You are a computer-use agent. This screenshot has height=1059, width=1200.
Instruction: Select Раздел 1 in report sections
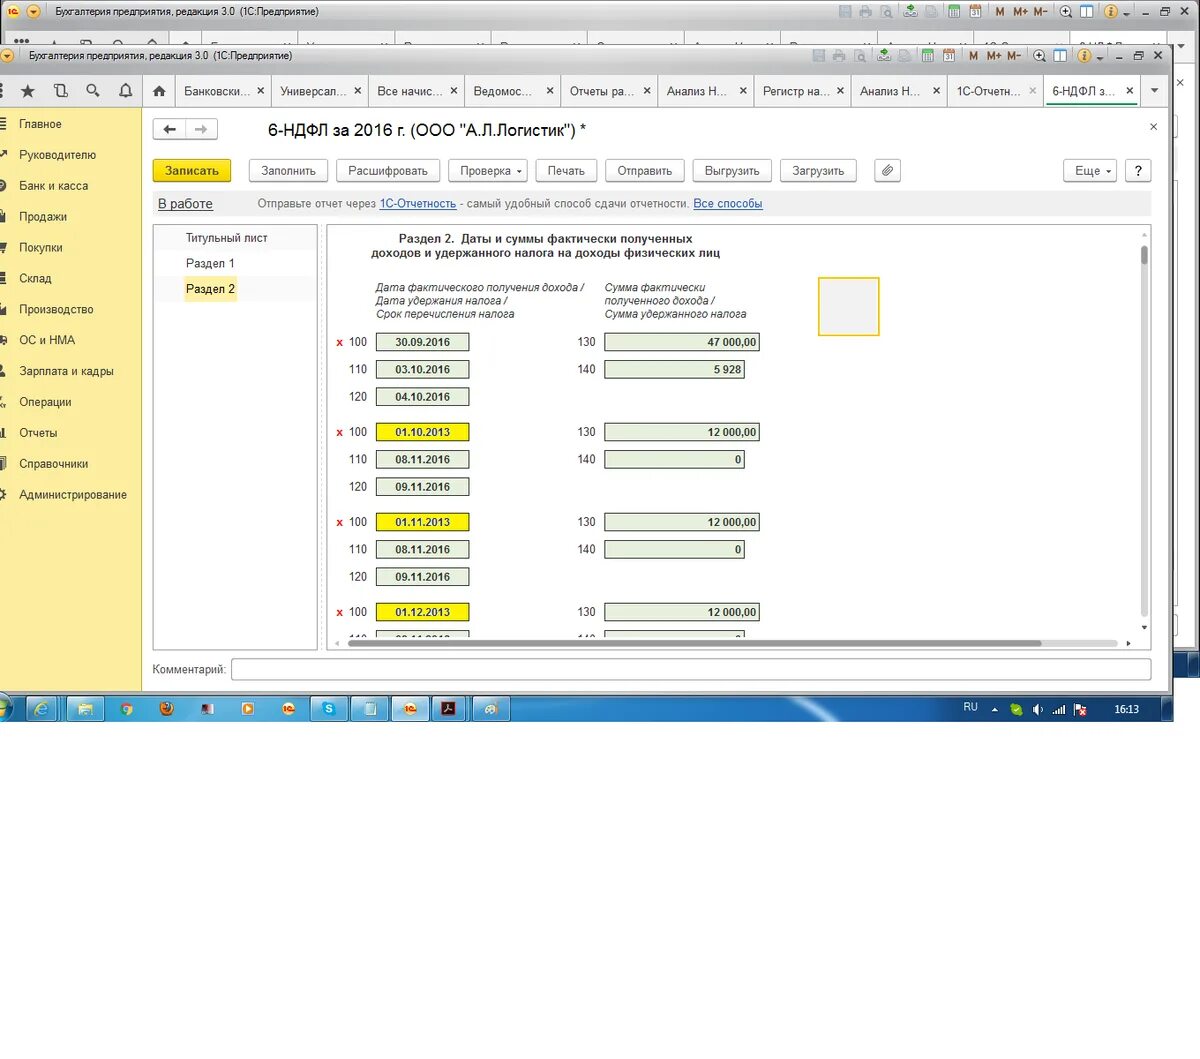(210, 263)
